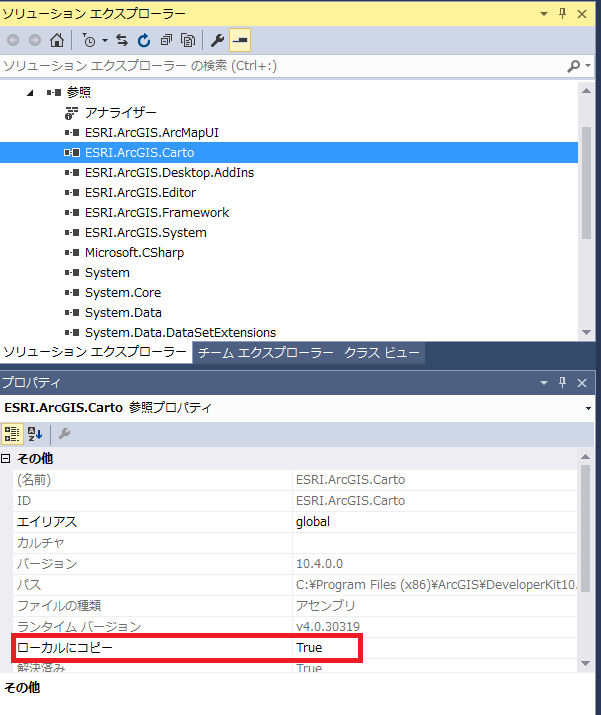The image size is (601, 715).
Task: Collapse the 参照 references node
Action: coord(30,93)
